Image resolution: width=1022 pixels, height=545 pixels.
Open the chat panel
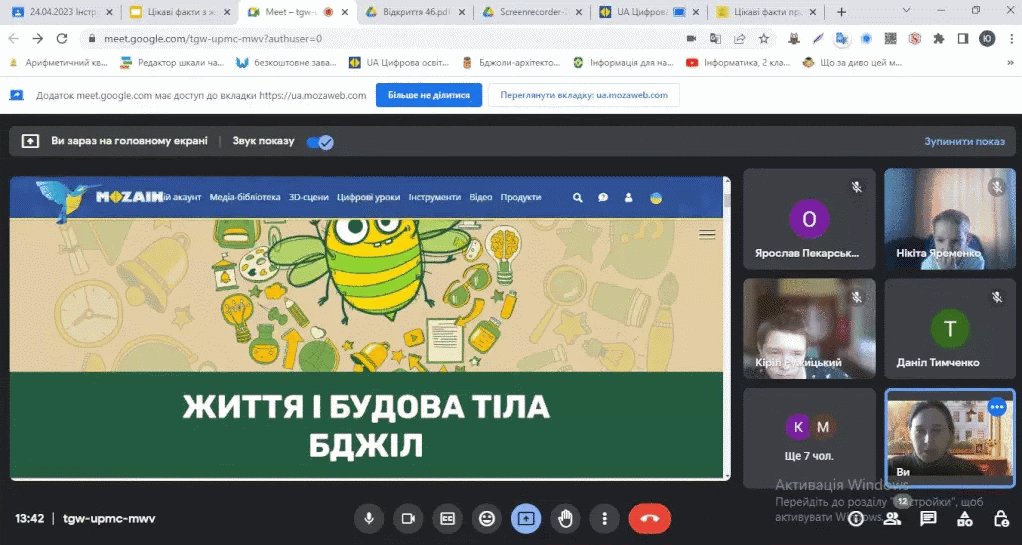pos(928,518)
